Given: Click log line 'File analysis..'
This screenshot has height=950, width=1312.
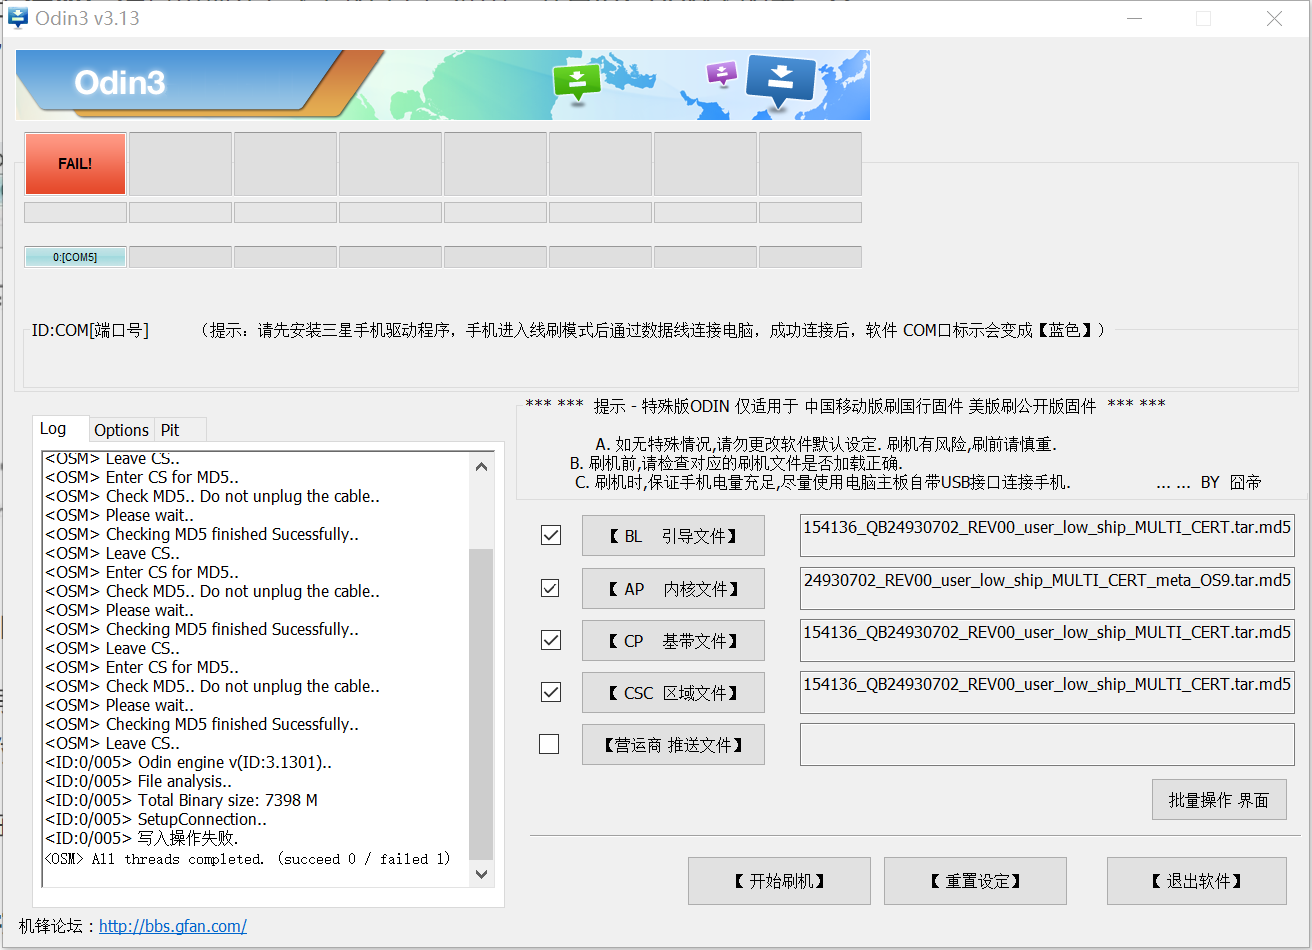Looking at the screenshot, I should [138, 781].
